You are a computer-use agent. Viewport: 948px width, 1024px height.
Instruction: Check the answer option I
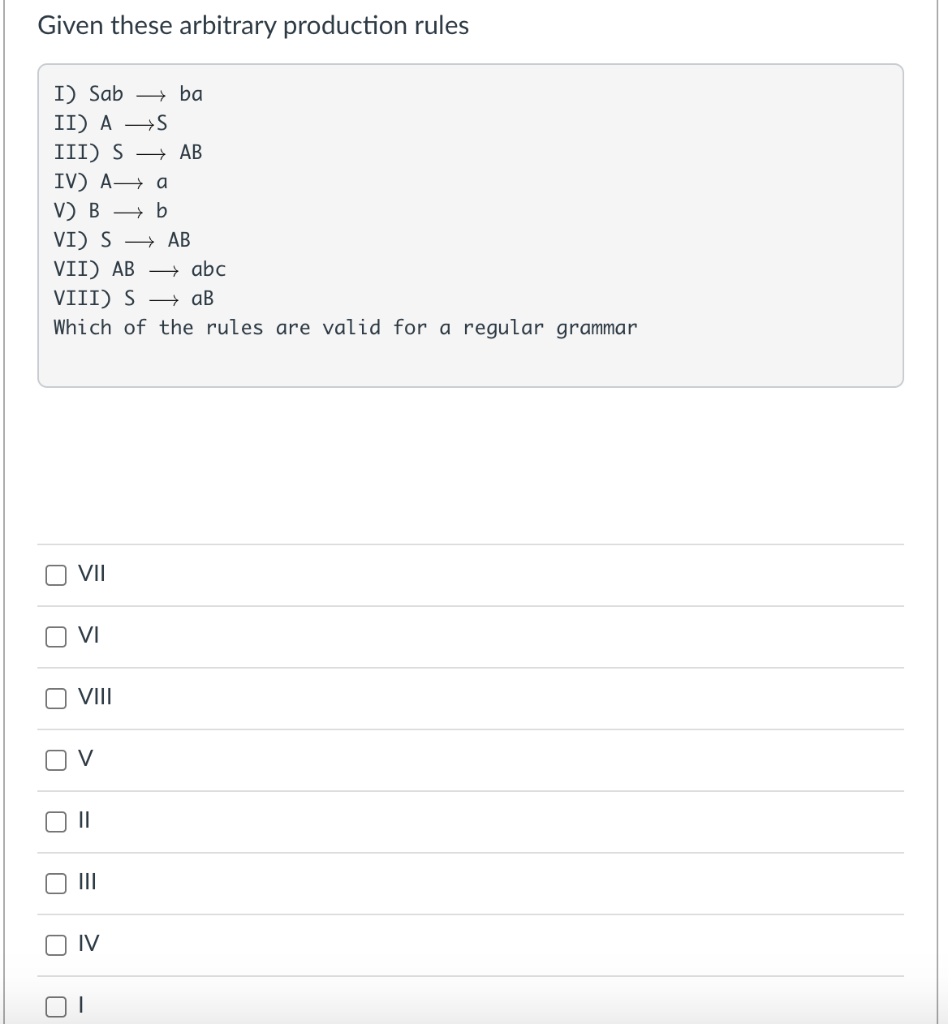[56, 1004]
